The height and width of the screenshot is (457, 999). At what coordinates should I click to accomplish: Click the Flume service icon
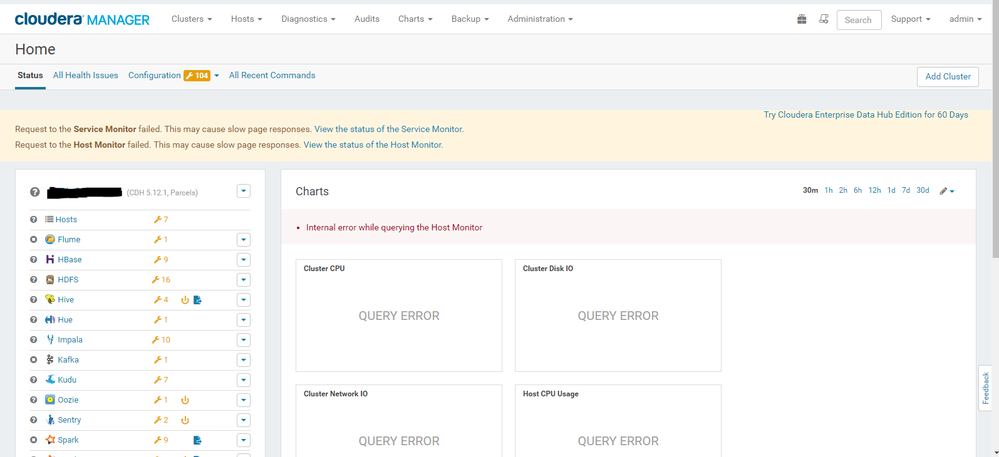coord(50,240)
